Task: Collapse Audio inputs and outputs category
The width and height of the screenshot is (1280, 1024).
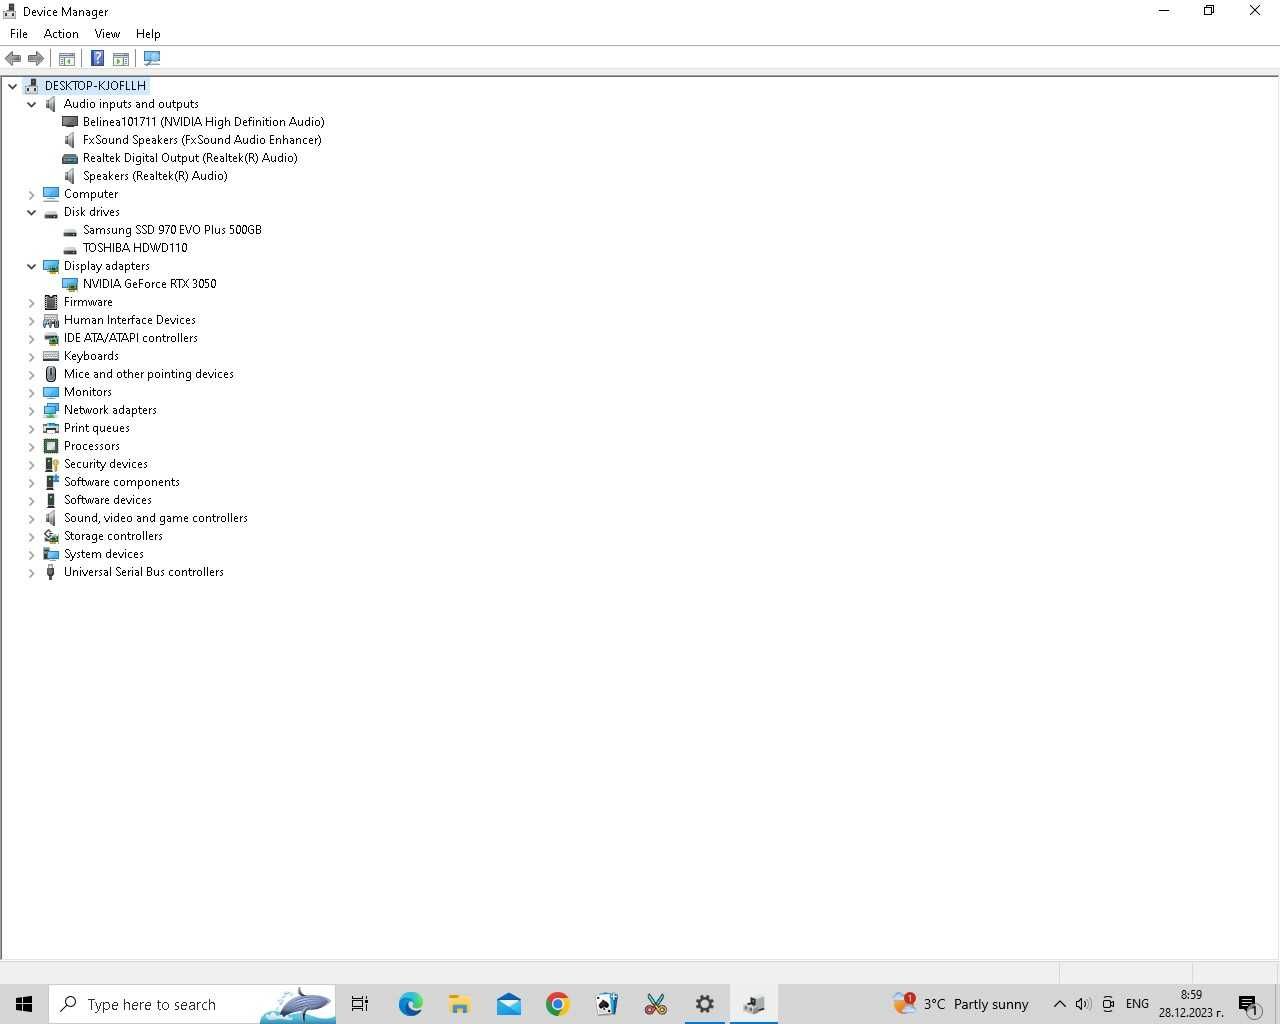Action: point(31,104)
